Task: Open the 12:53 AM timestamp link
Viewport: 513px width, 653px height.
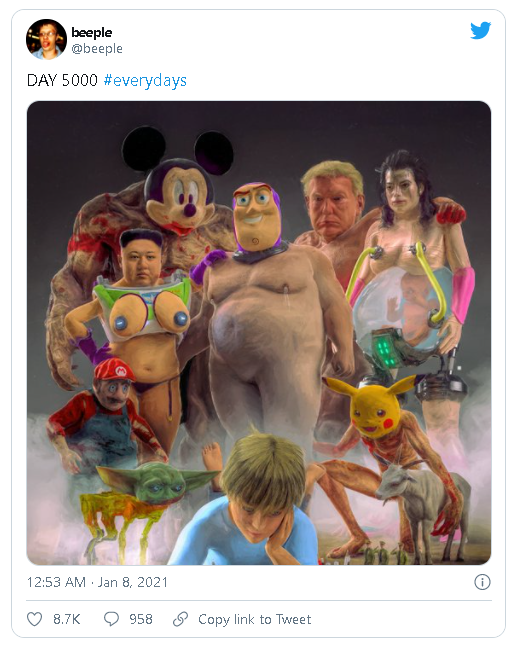Action: click(56, 582)
